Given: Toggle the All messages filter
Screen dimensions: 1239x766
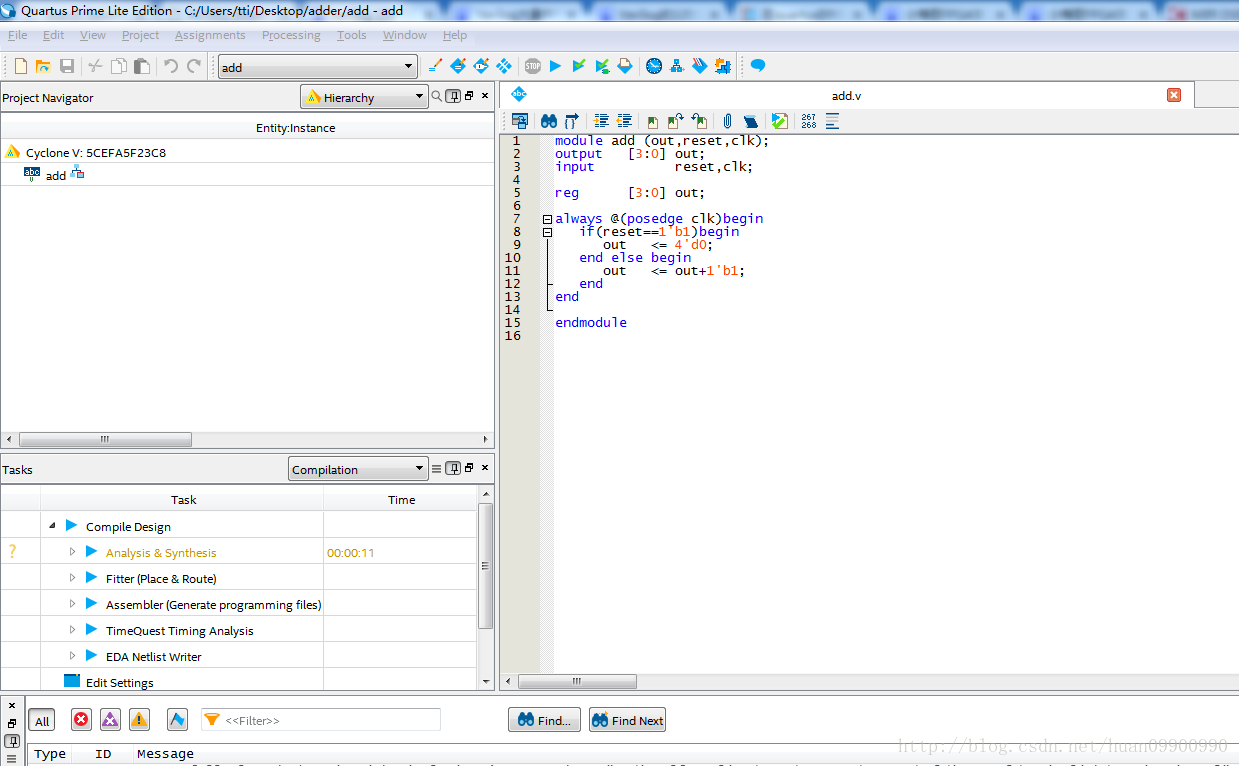Looking at the screenshot, I should point(42,721).
